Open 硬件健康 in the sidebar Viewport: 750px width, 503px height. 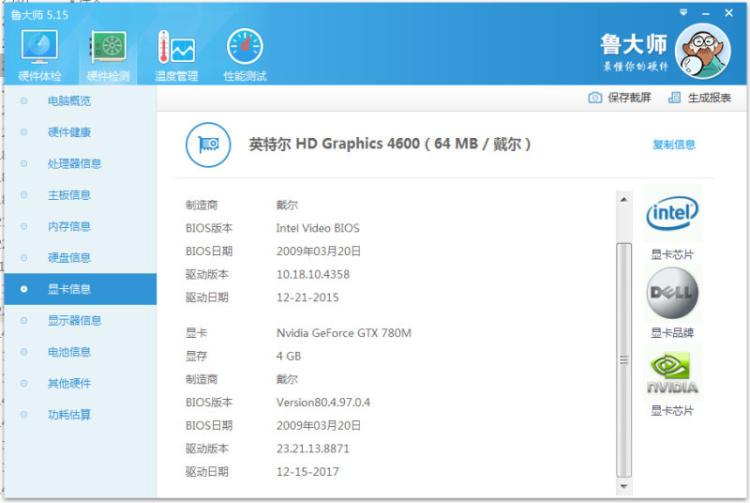point(80,132)
